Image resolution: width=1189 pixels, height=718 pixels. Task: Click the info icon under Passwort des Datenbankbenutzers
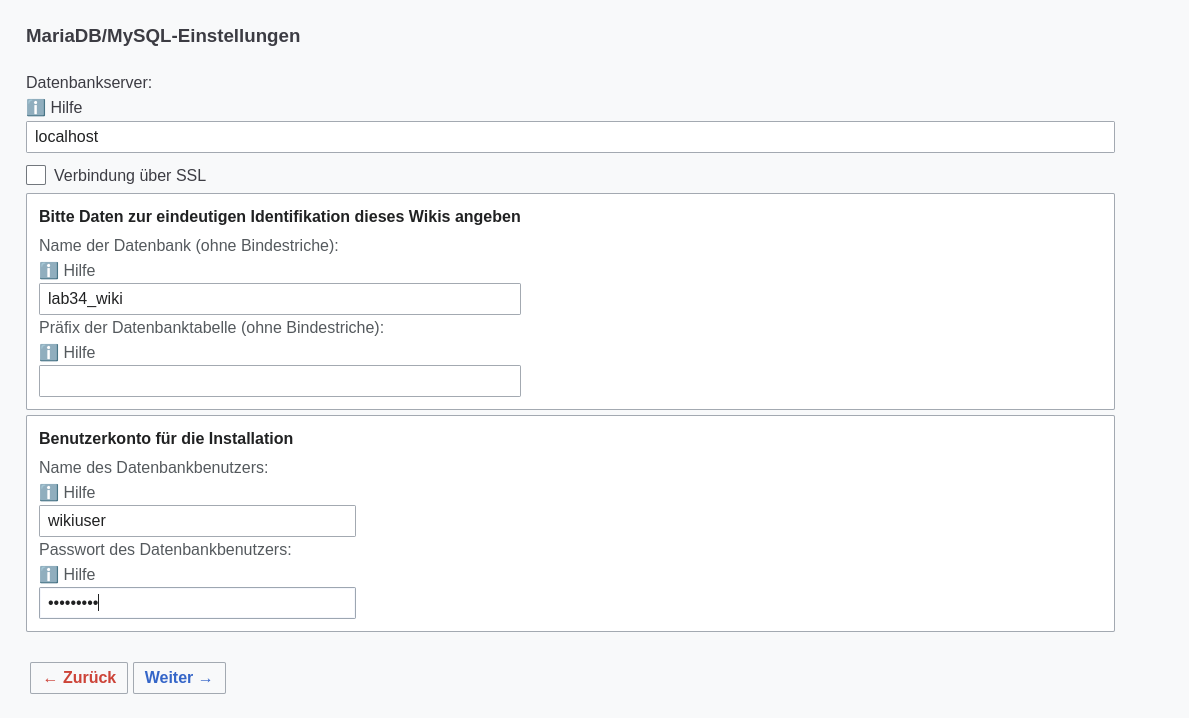coord(49,574)
